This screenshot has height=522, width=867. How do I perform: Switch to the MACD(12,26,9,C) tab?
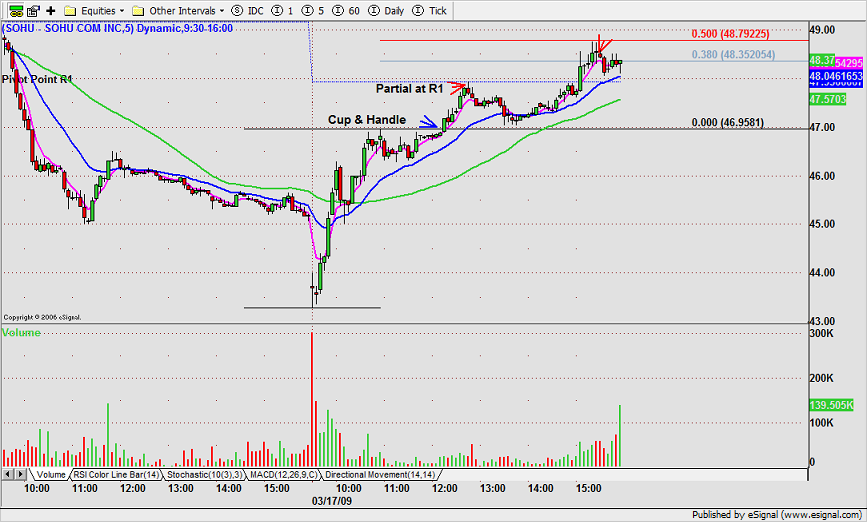click(284, 474)
